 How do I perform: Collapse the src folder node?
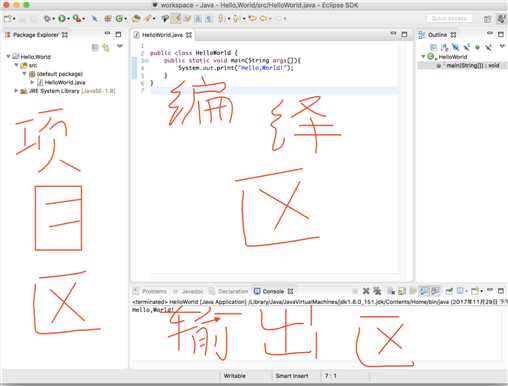[16, 65]
